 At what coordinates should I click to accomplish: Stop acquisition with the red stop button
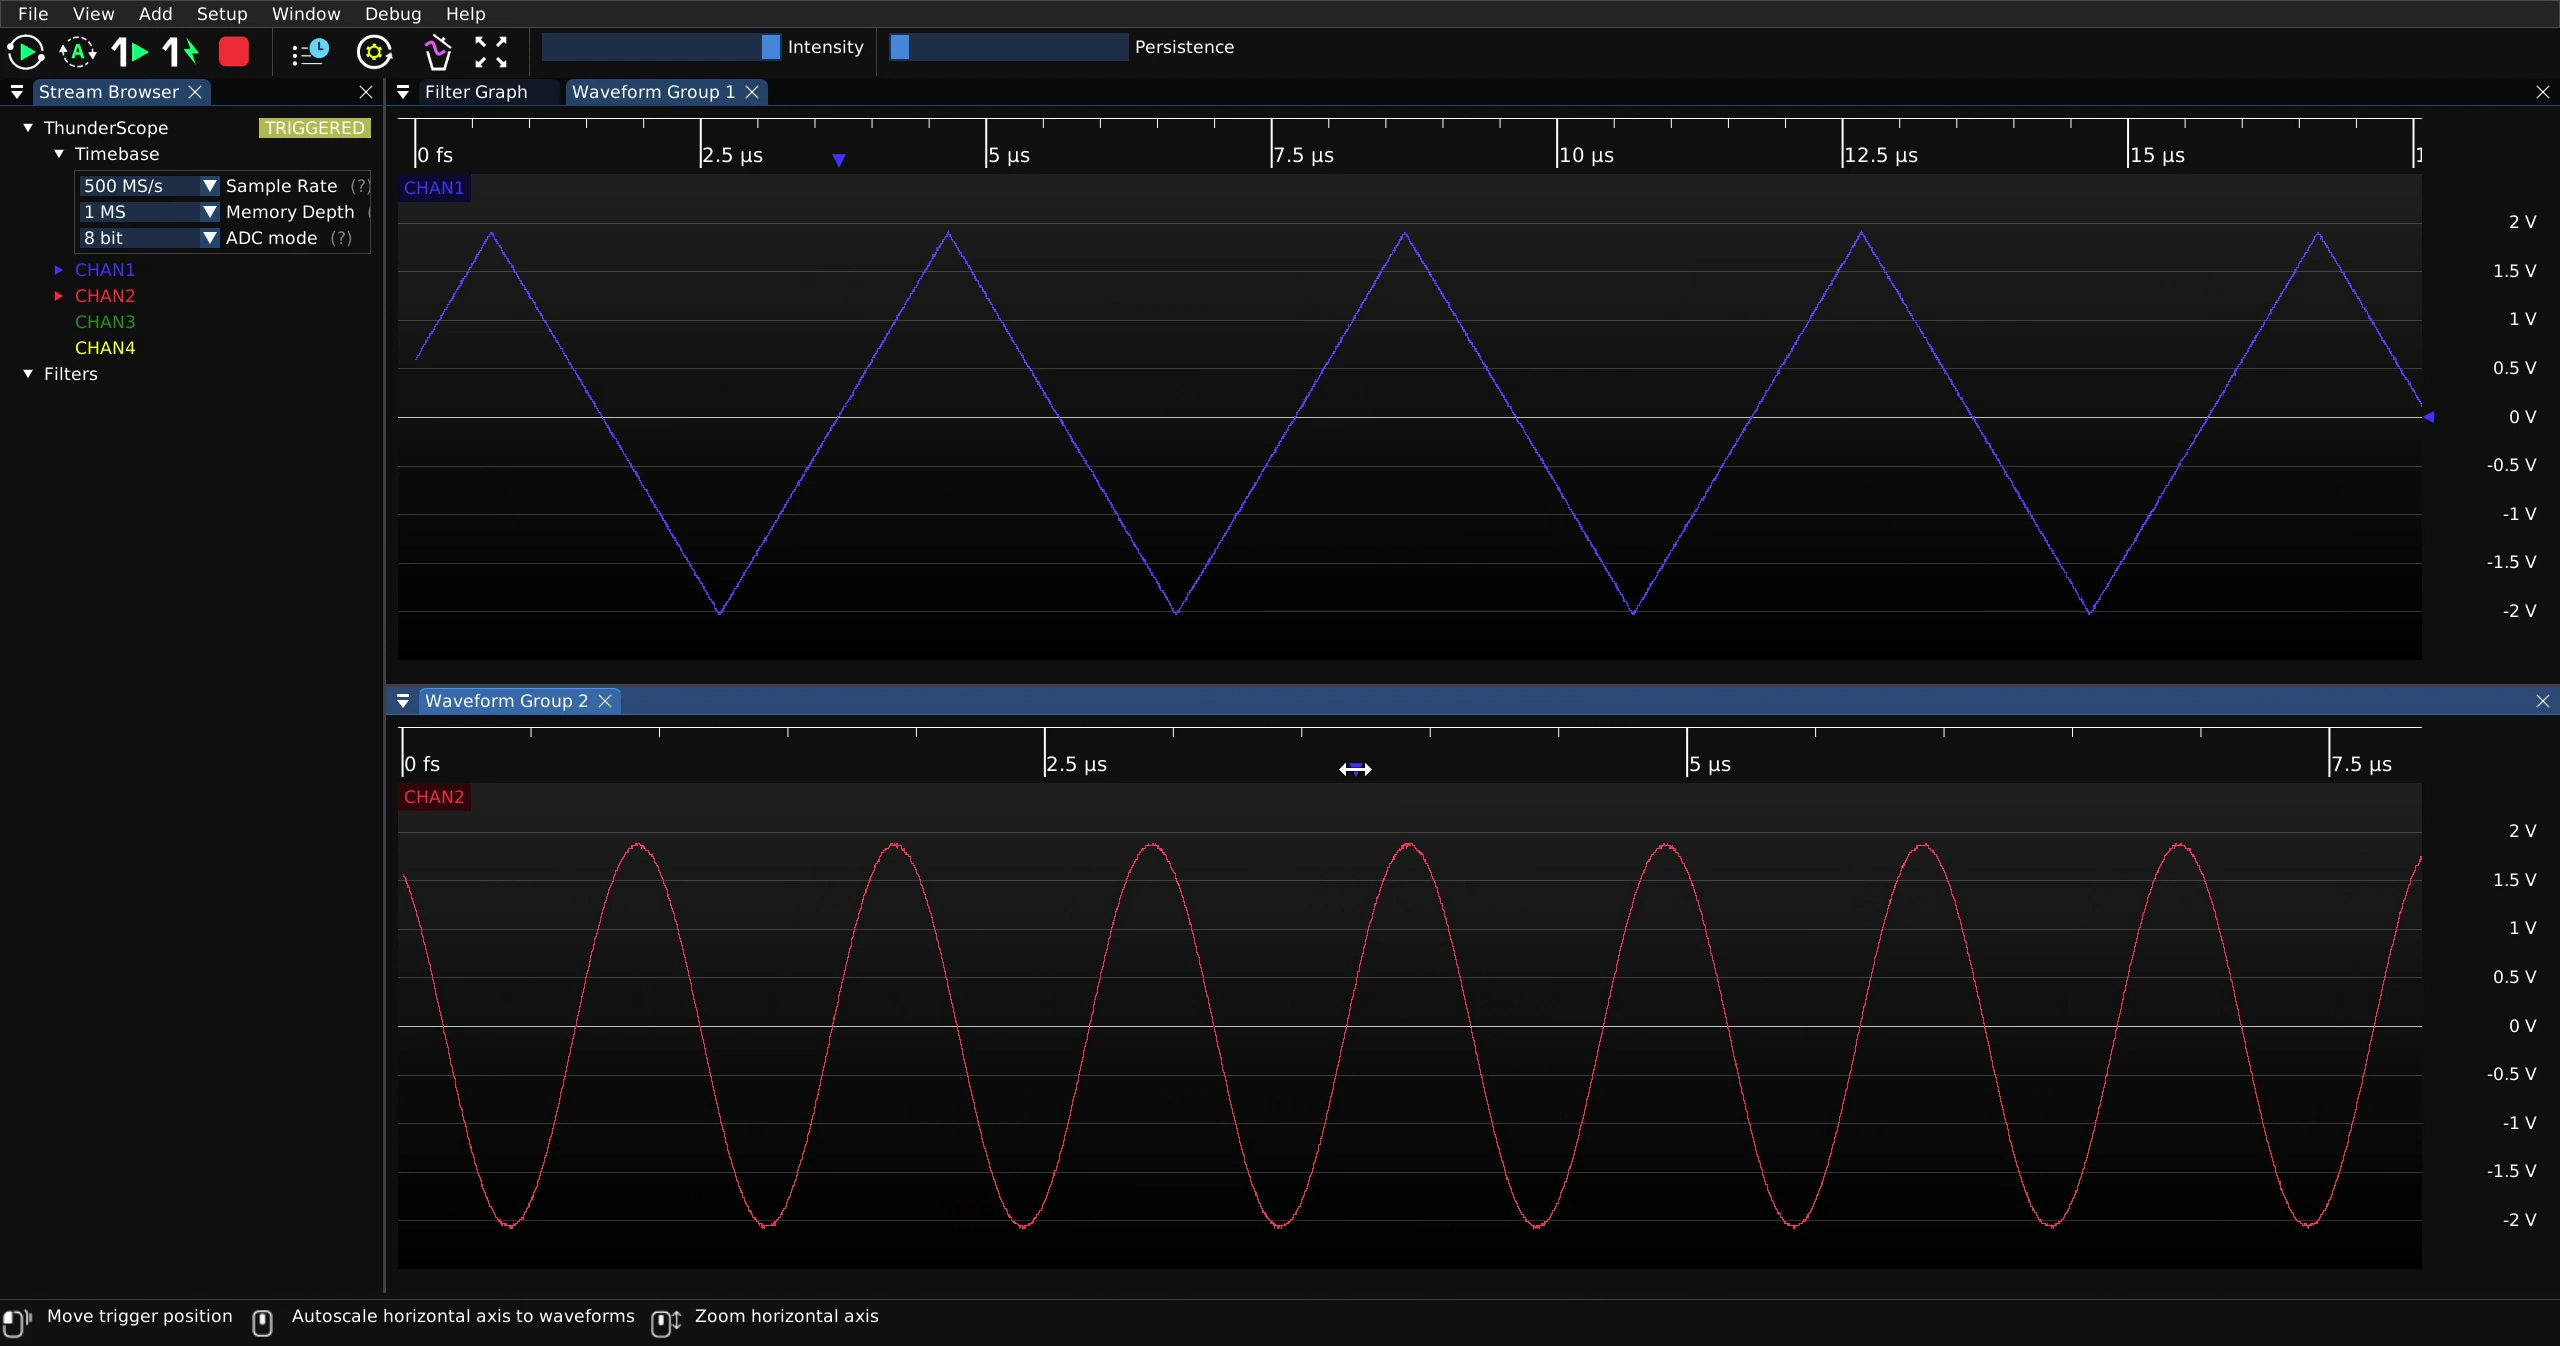pyautogui.click(x=234, y=52)
